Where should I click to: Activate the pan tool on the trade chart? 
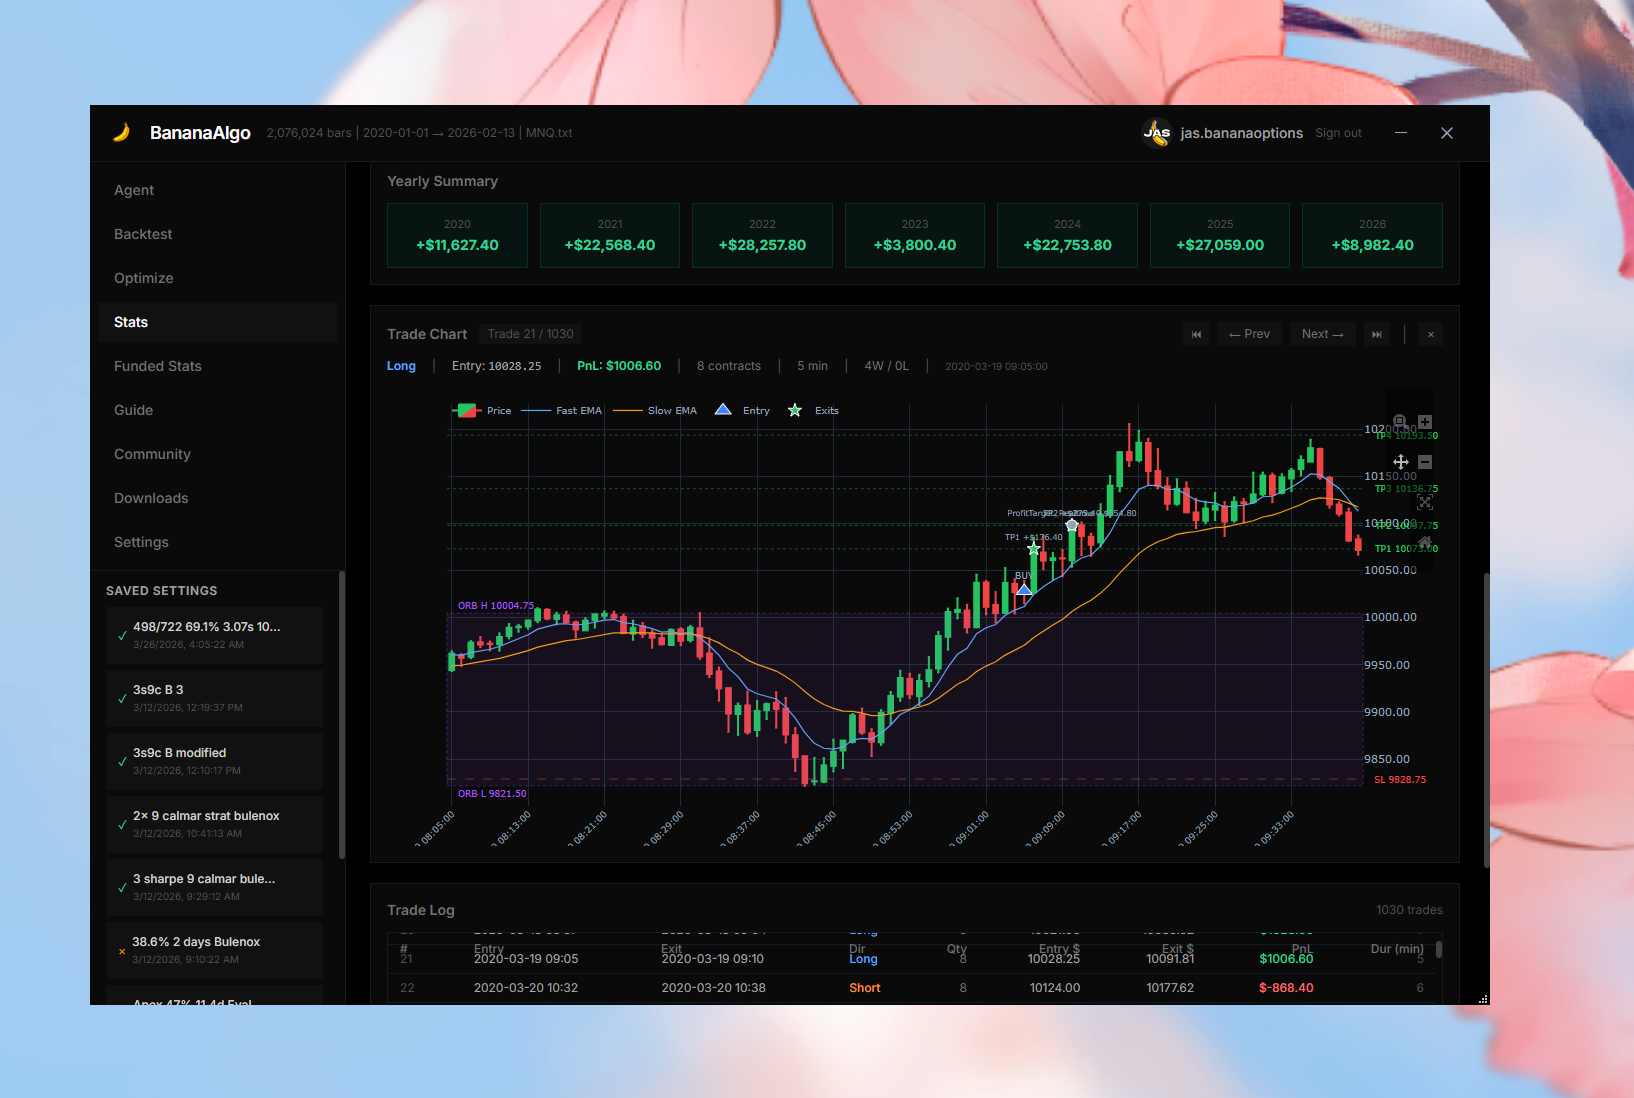click(1401, 462)
